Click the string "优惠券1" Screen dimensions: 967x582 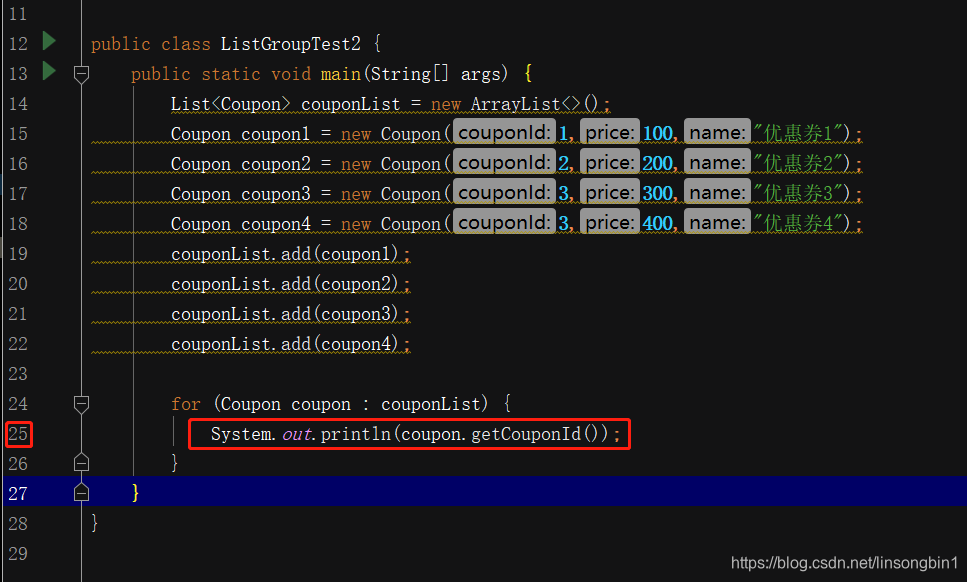(797, 133)
